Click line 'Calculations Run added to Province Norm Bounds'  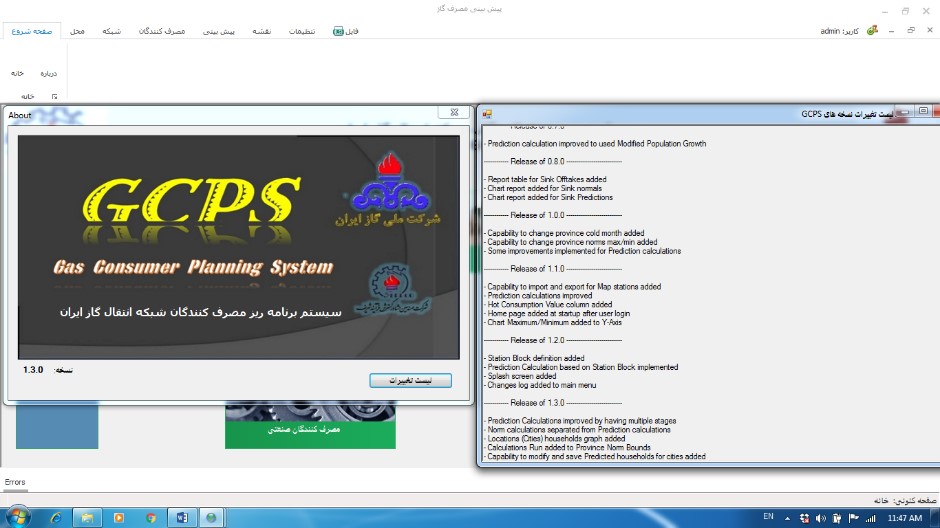[568, 448]
